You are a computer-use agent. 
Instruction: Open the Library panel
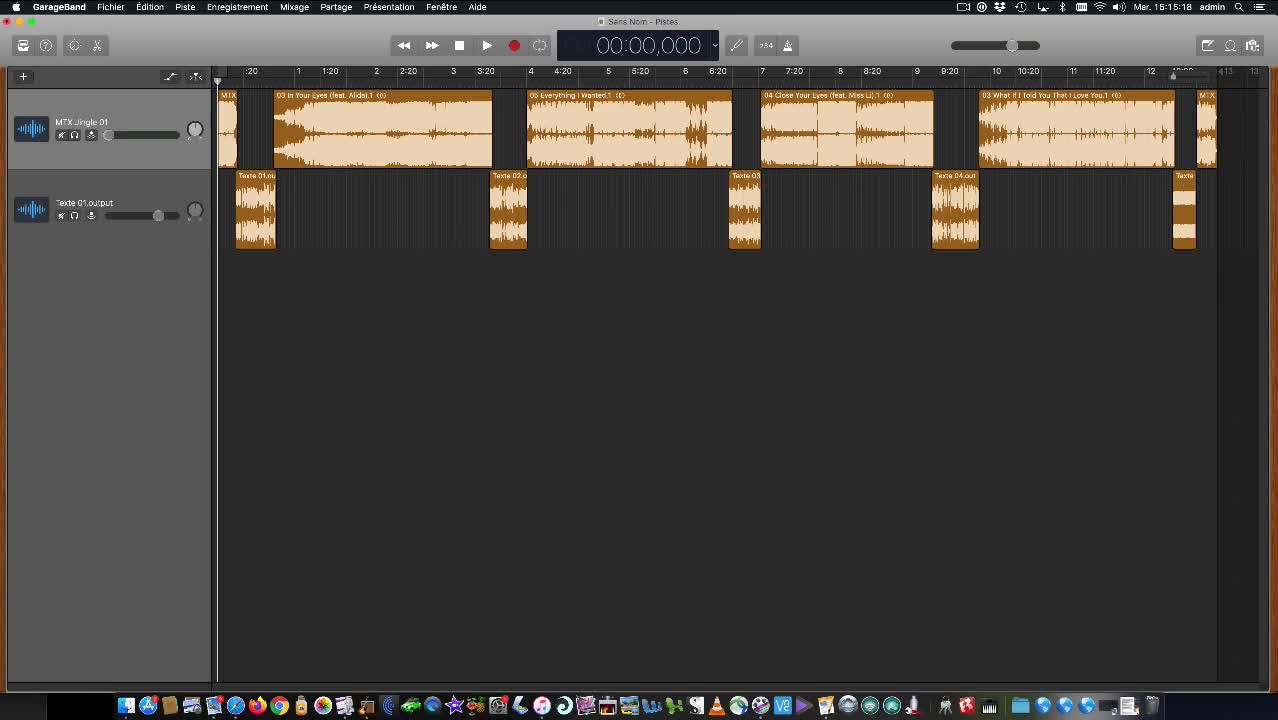pos(23,45)
